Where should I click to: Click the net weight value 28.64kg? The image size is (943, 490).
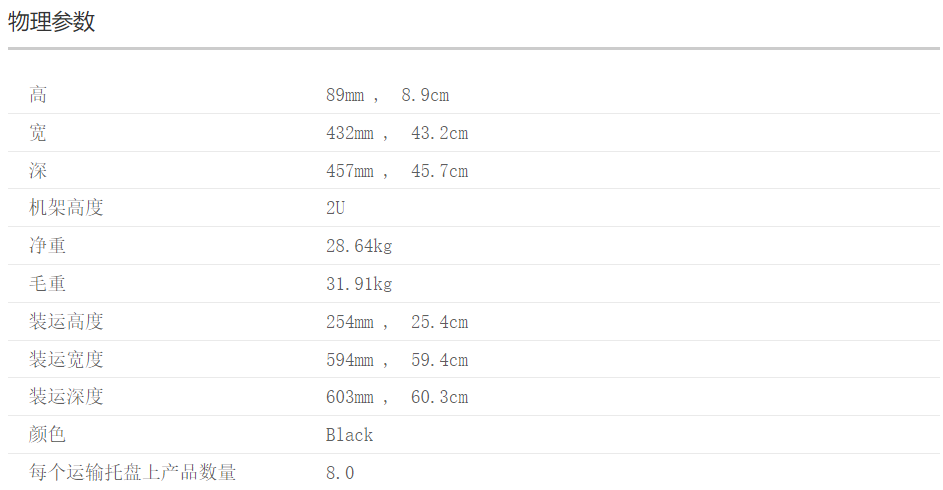click(359, 246)
